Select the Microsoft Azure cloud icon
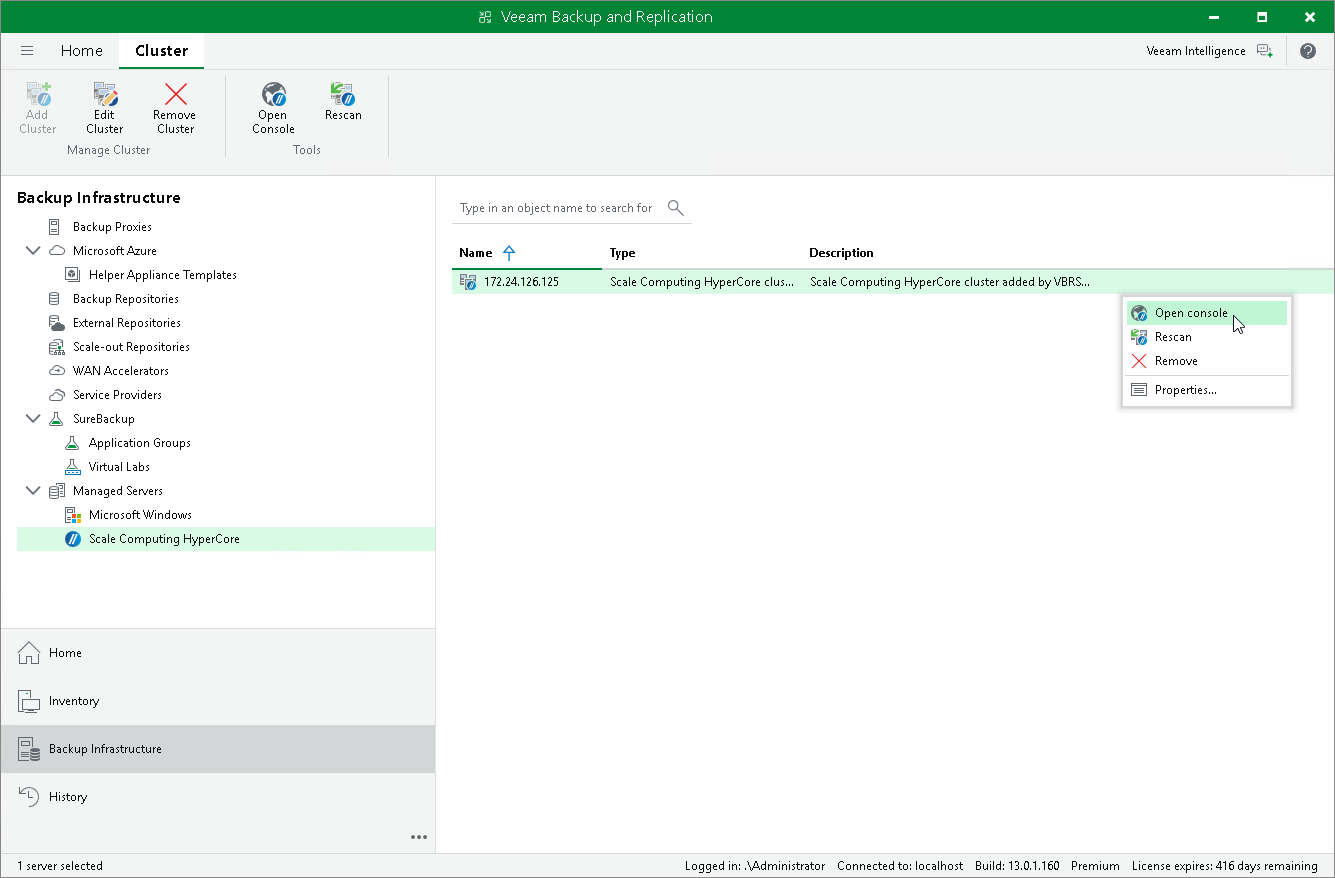This screenshot has width=1335, height=878. 56,251
